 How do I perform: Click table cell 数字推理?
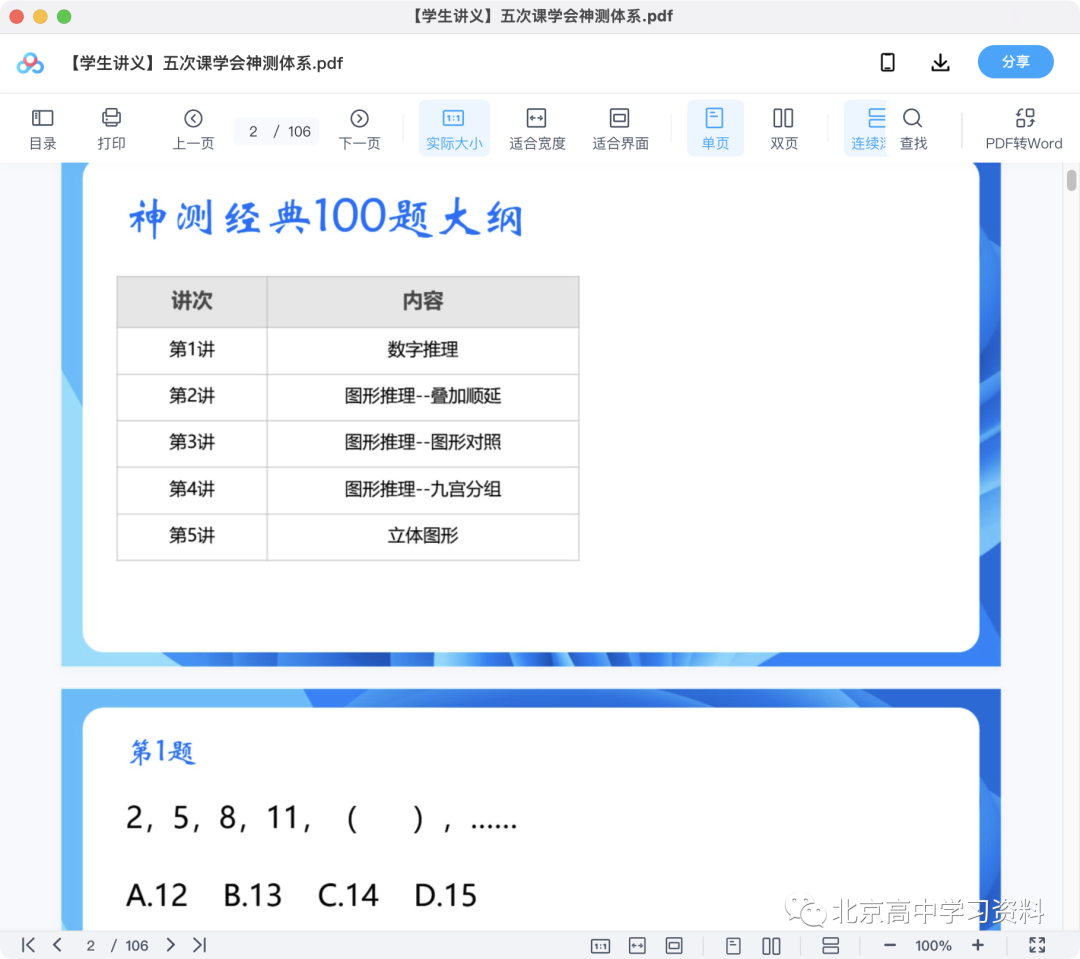[423, 350]
